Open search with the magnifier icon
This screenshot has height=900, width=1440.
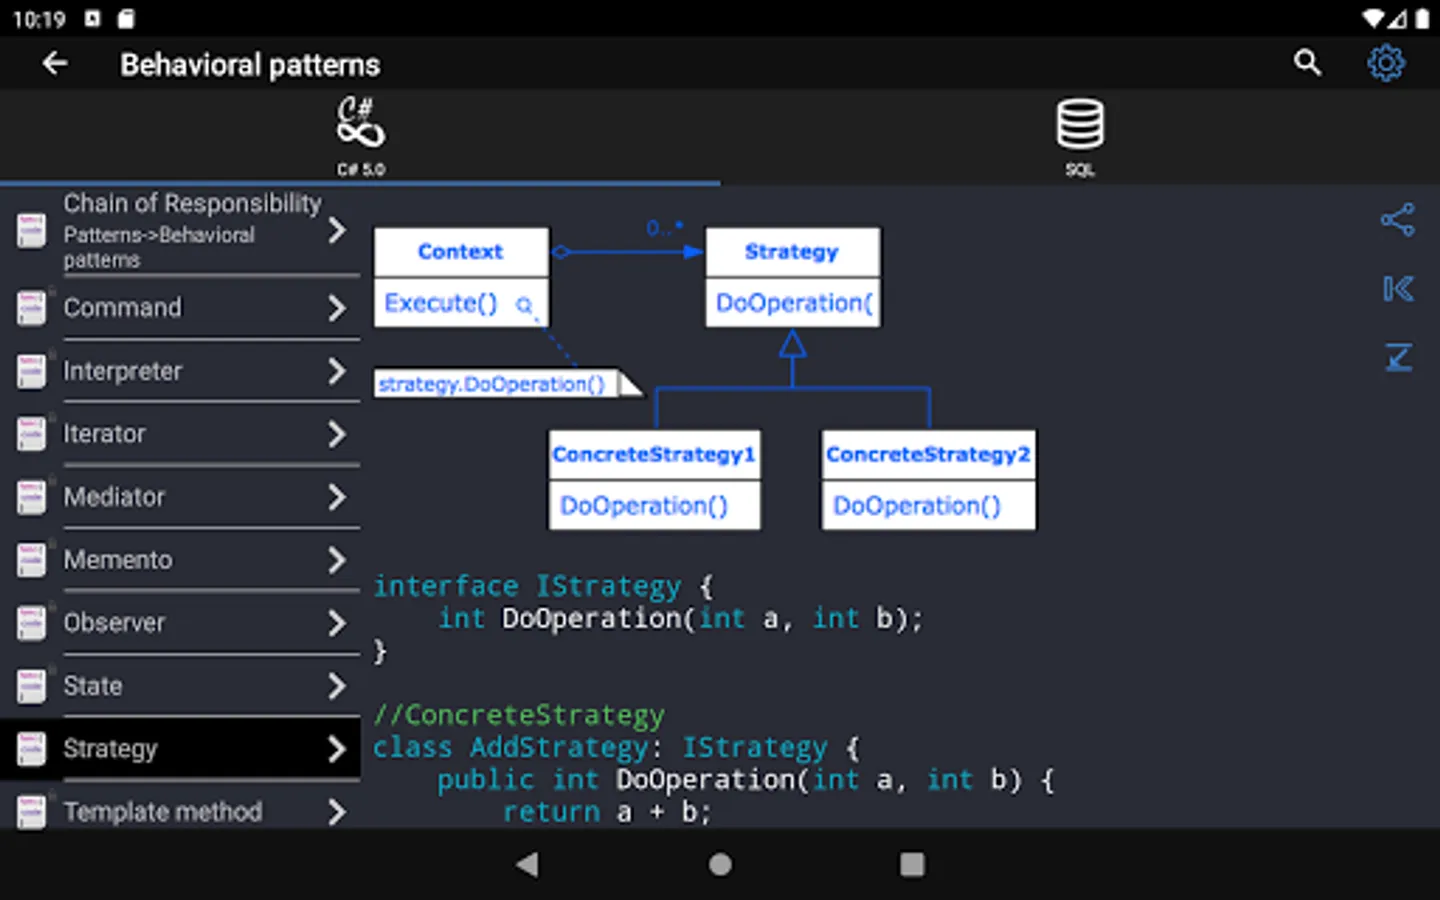click(x=1307, y=63)
